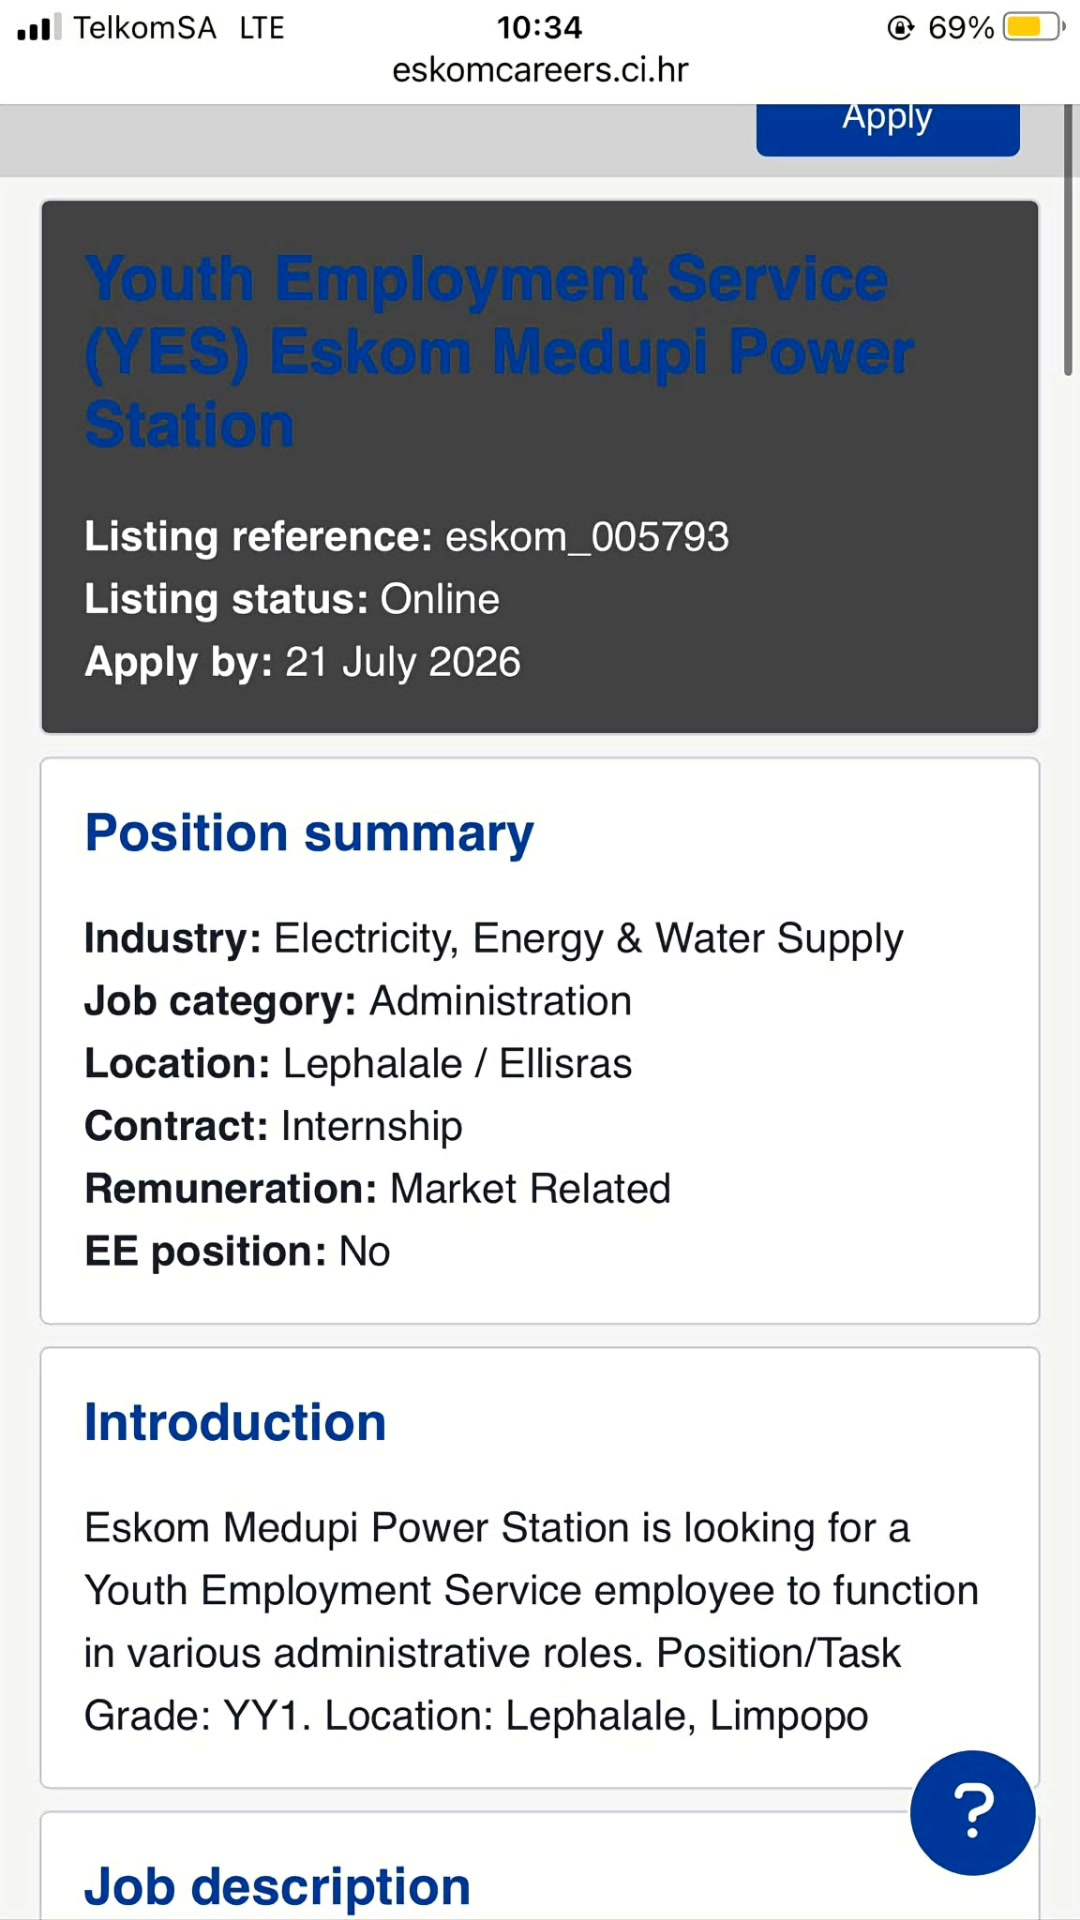Tap the 10:34 clock in status bar
This screenshot has width=1080, height=1920.
coord(540,27)
